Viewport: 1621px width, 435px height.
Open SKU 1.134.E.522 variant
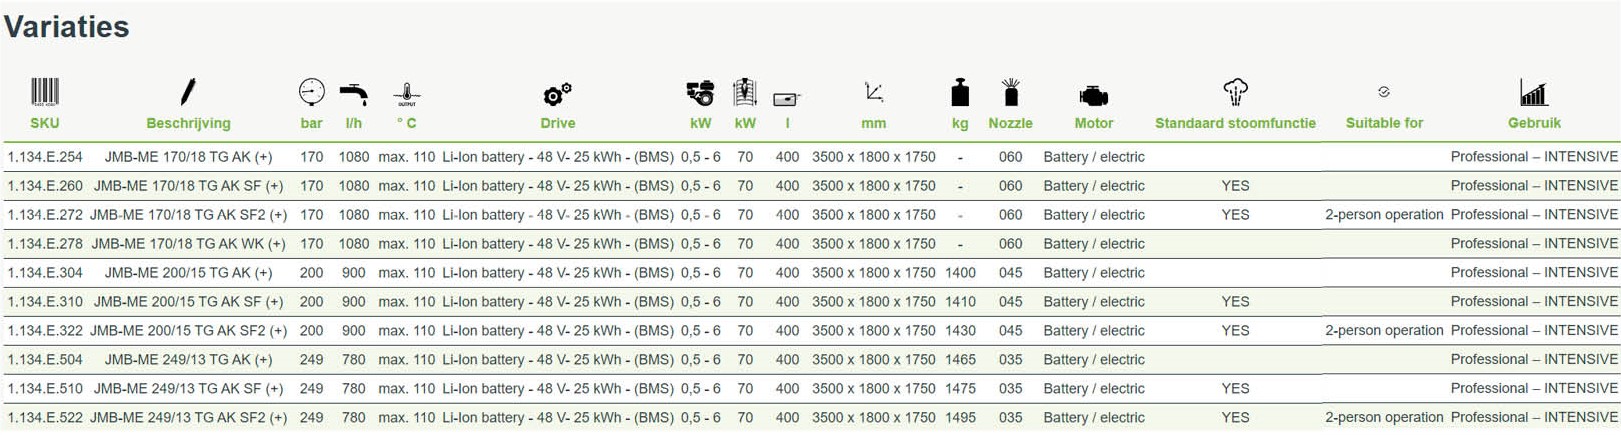(45, 418)
